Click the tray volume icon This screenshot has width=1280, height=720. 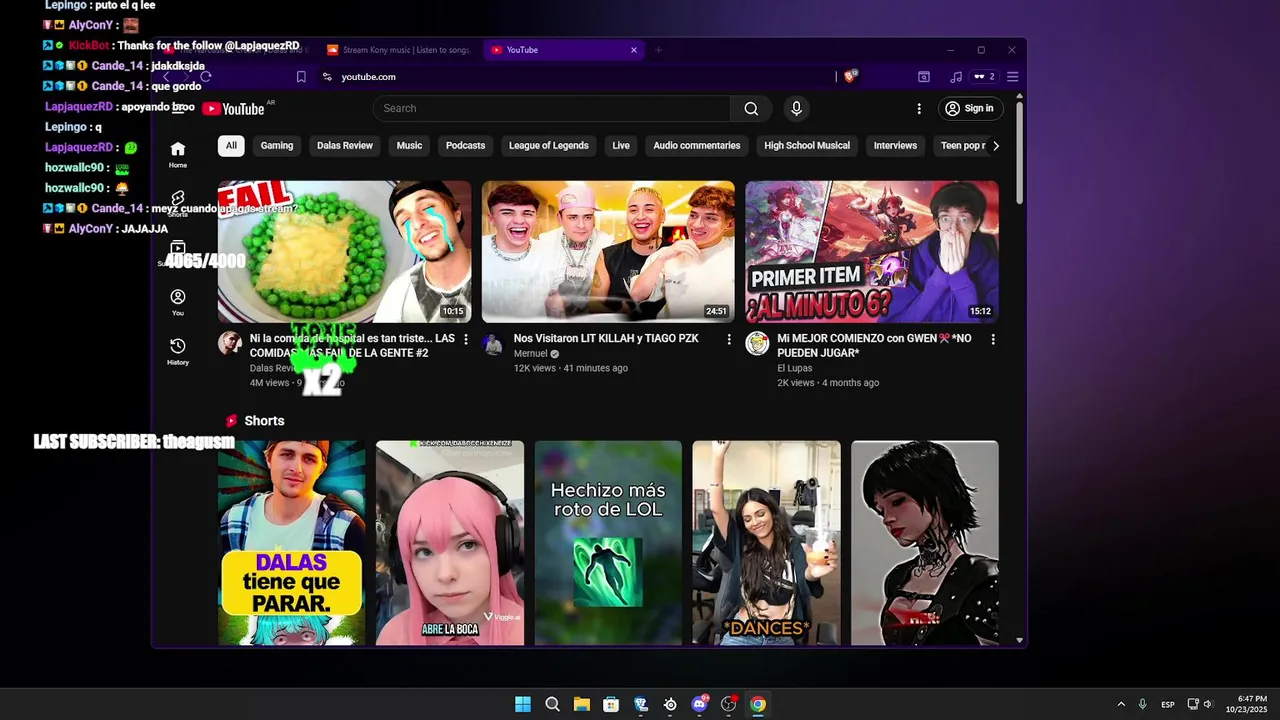point(1208,704)
